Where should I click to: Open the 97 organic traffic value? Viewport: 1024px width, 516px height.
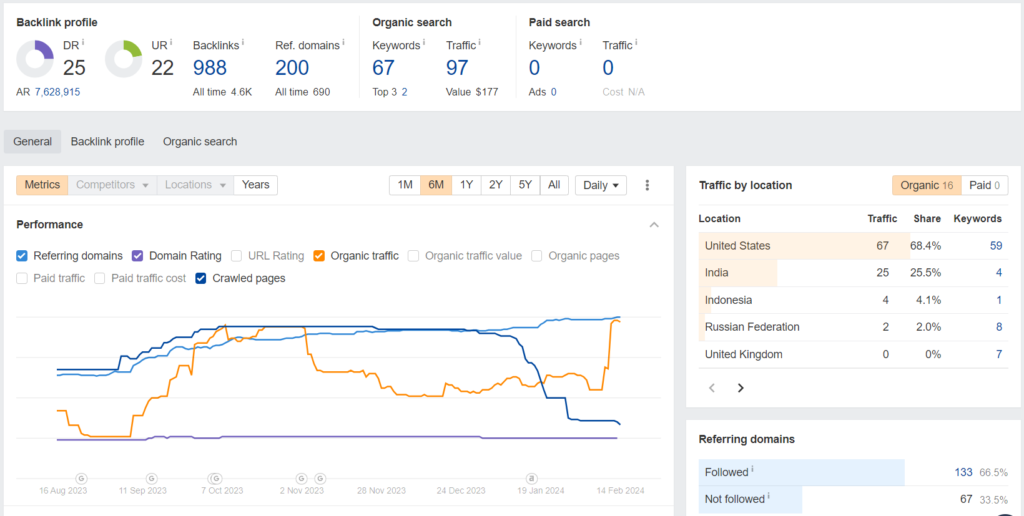click(x=458, y=68)
